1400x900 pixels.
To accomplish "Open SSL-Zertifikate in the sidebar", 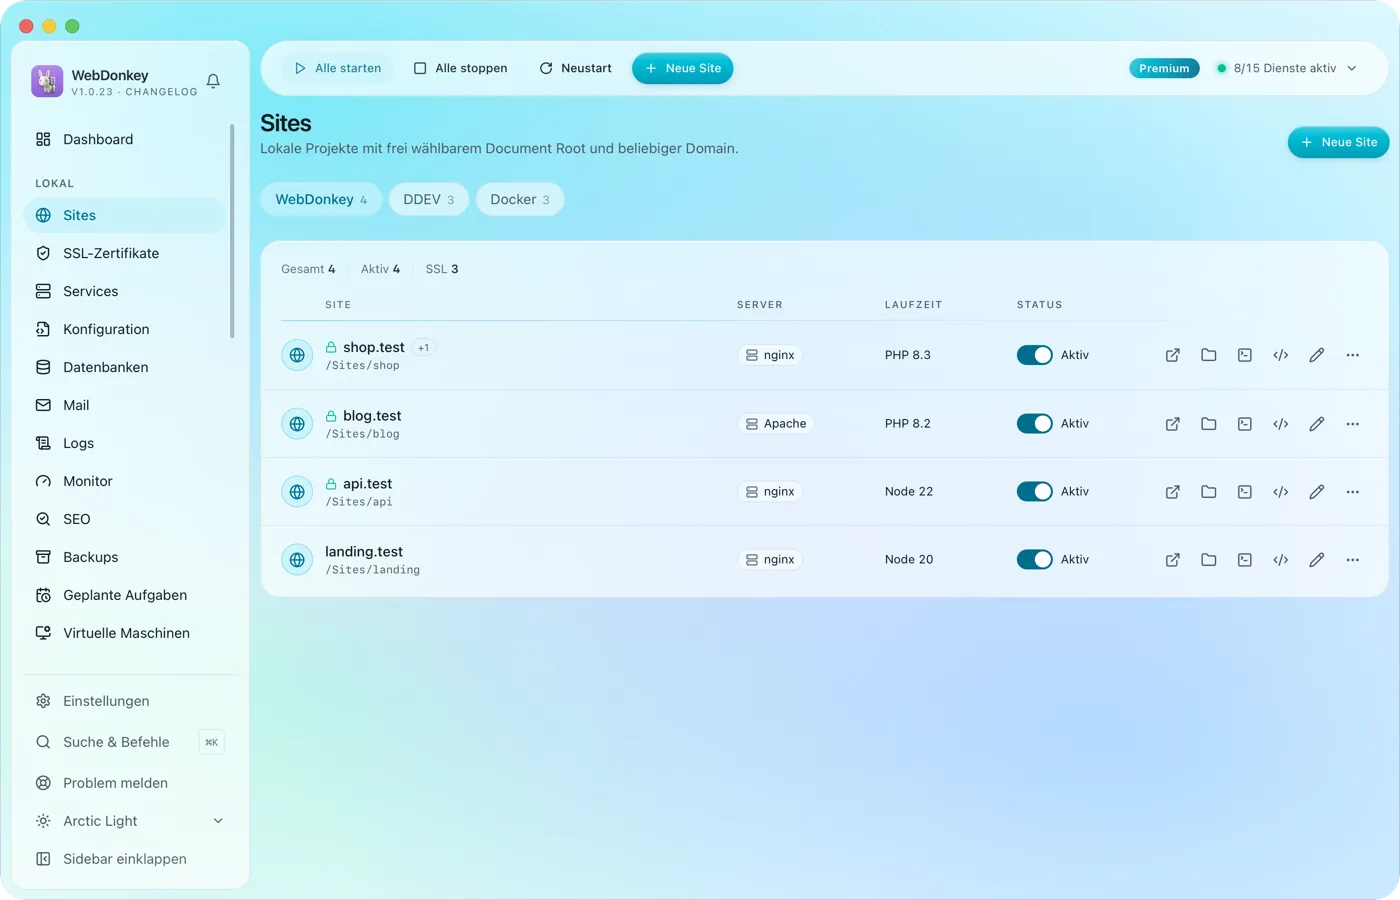I will pyautogui.click(x=125, y=254).
